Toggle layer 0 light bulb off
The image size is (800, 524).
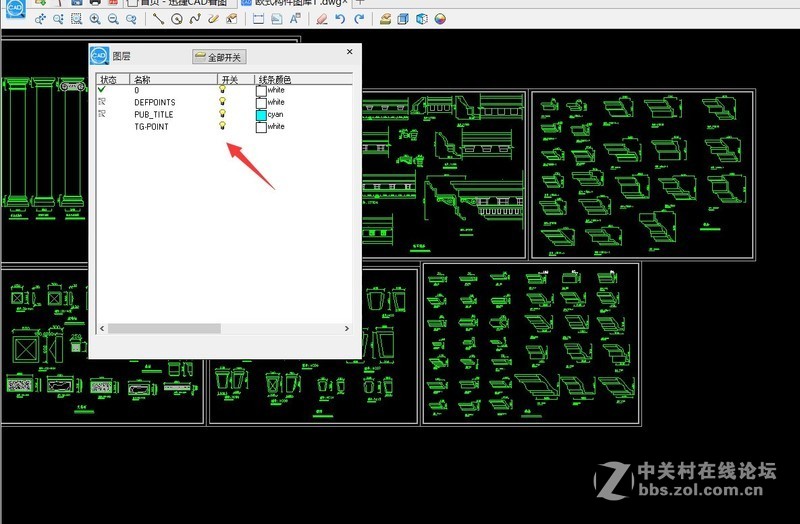tap(222, 89)
